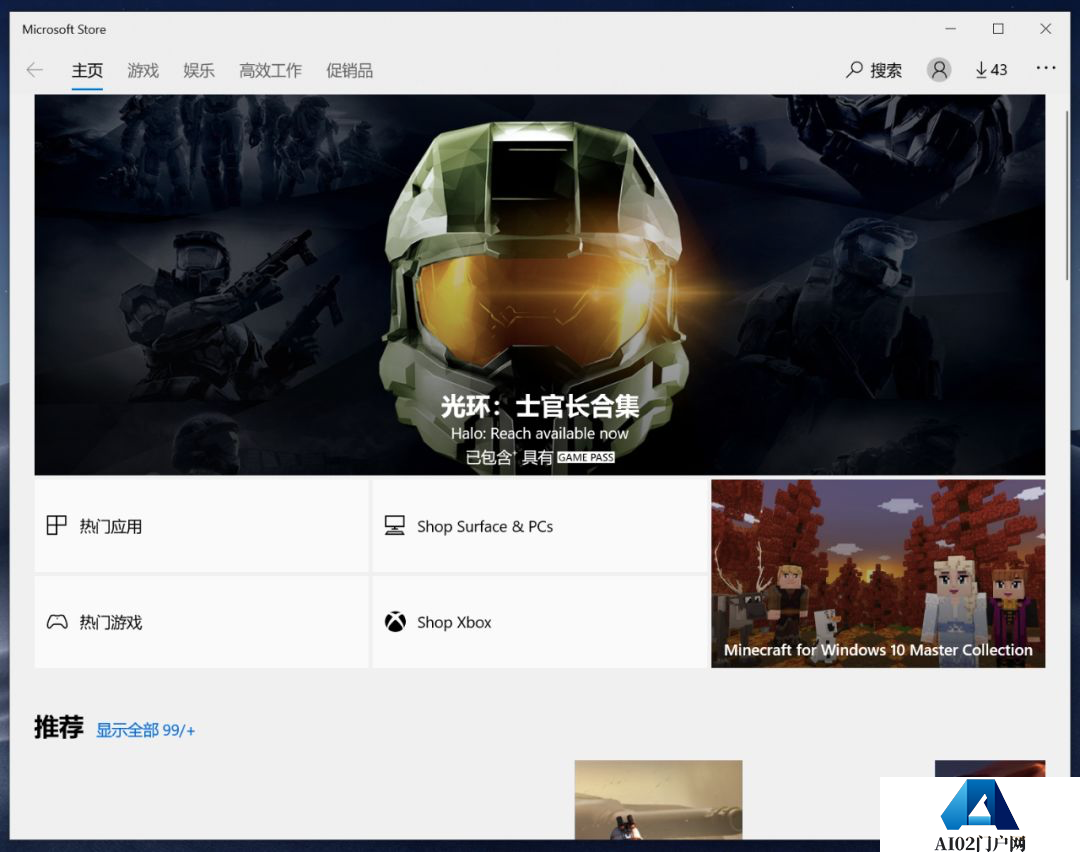Select the 高效工作 tab
This screenshot has height=852, width=1080.
tap(271, 70)
